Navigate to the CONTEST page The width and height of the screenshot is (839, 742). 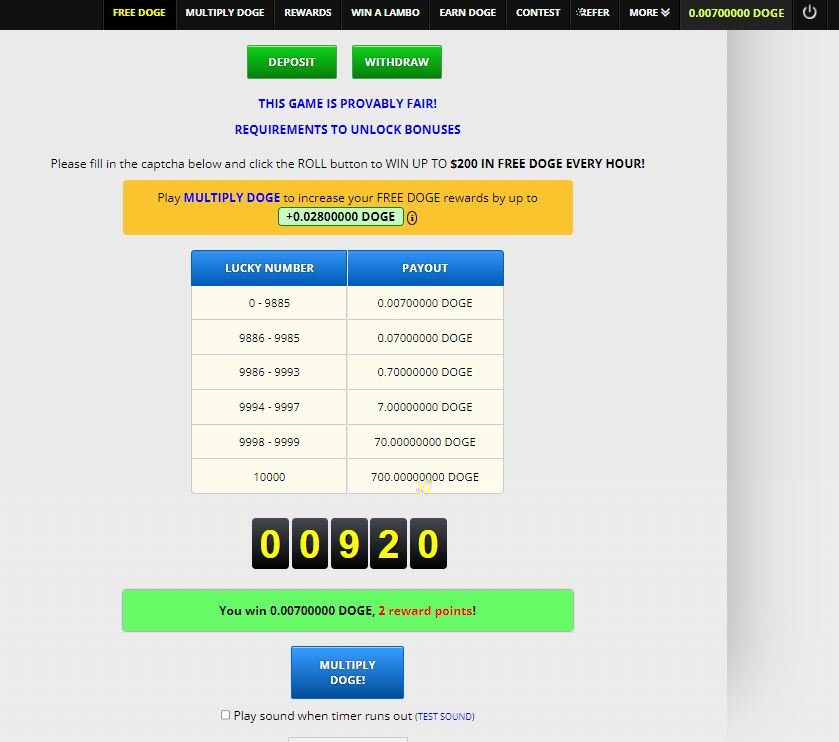pos(538,13)
